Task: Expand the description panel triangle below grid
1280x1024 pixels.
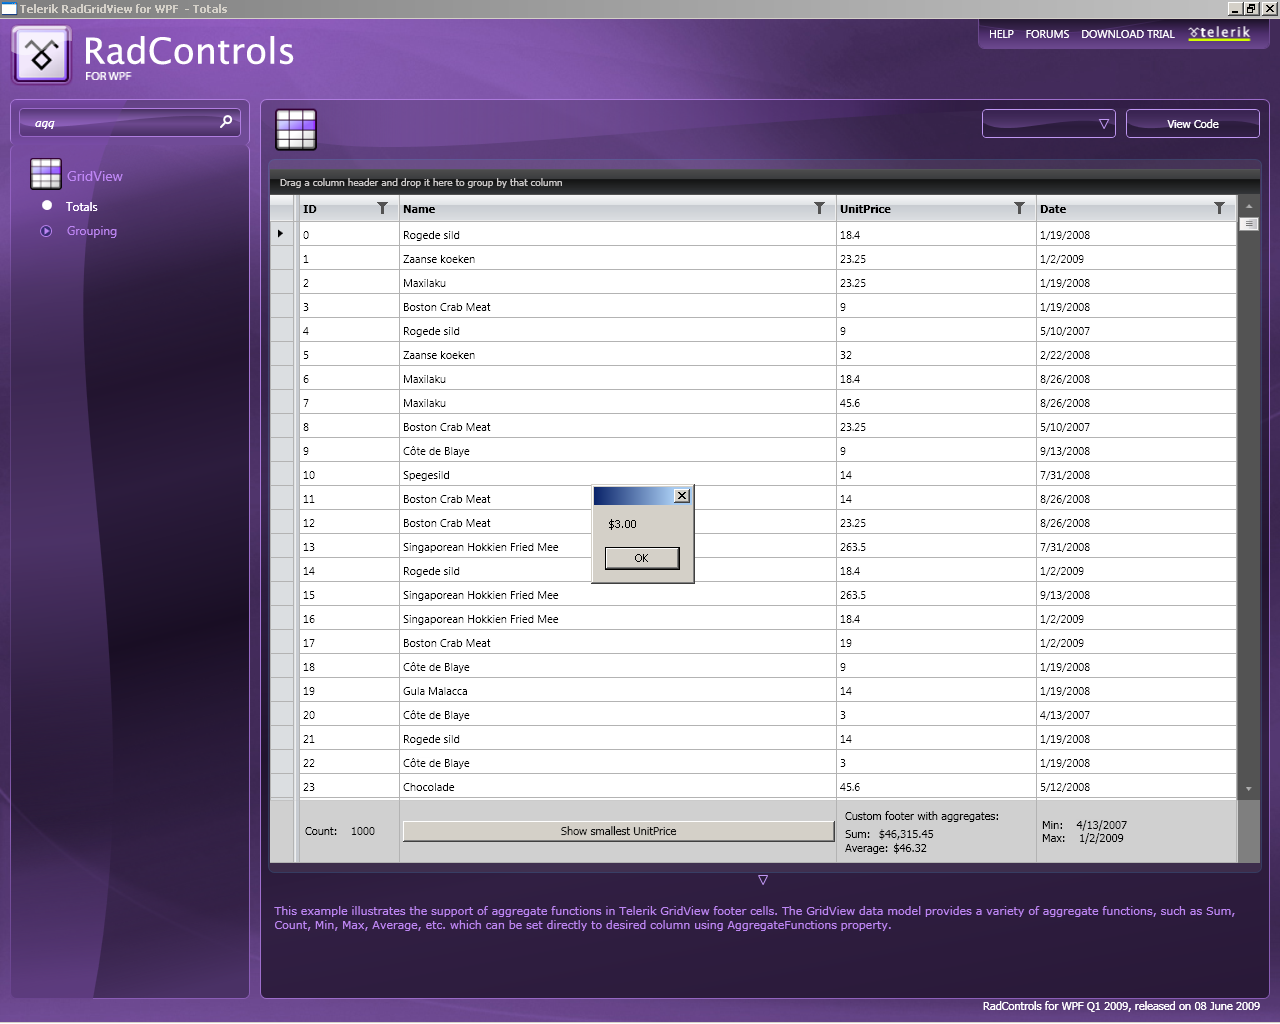Action: pyautogui.click(x=763, y=880)
